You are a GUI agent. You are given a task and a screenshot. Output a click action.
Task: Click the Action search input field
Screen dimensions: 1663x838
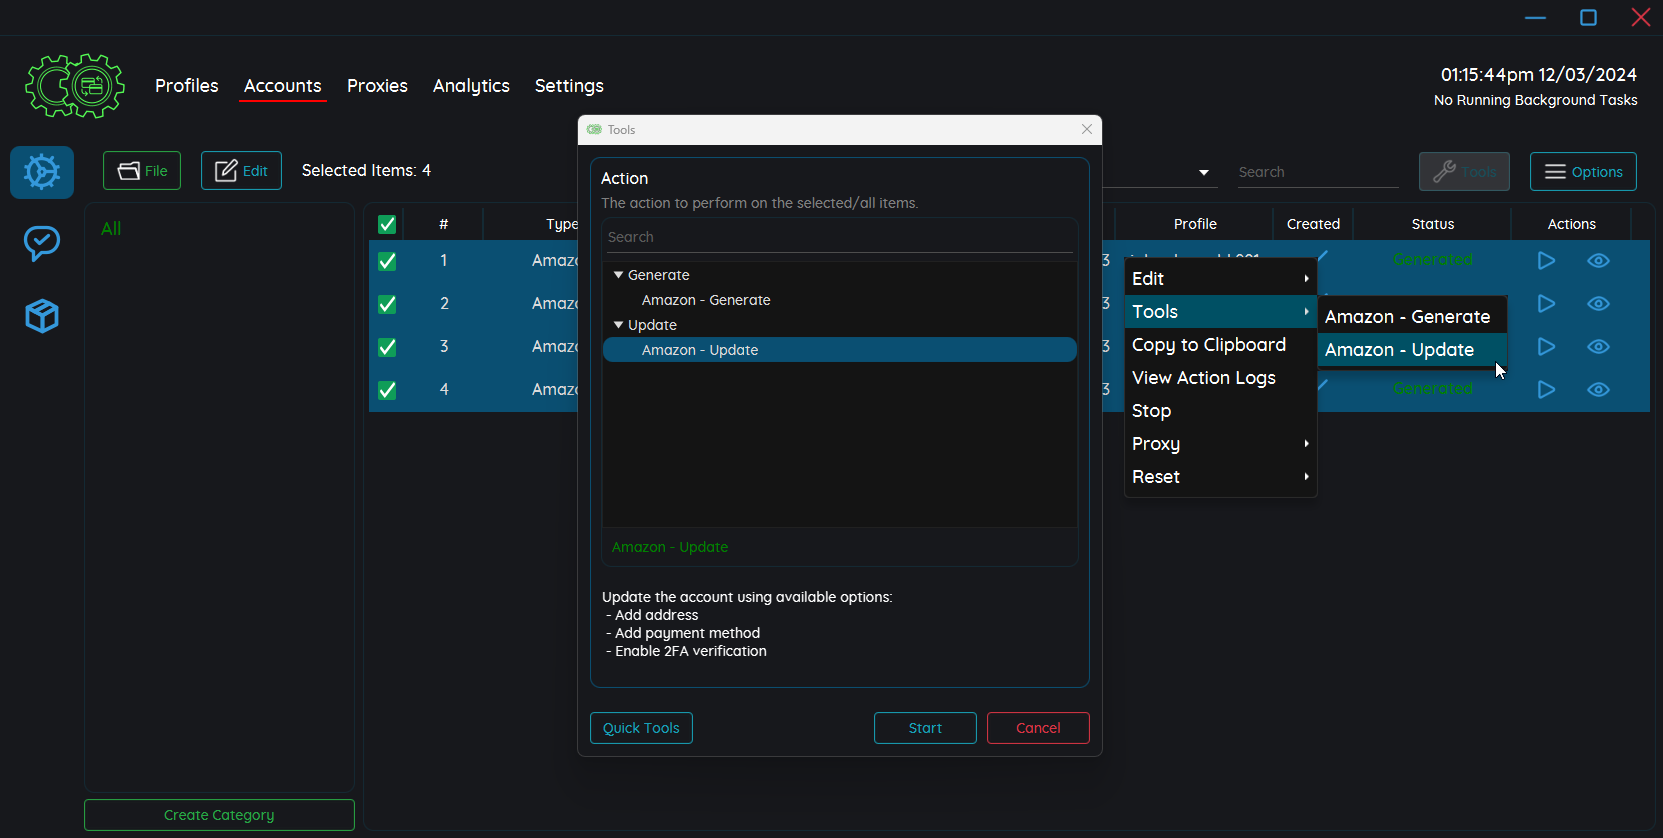(x=838, y=237)
